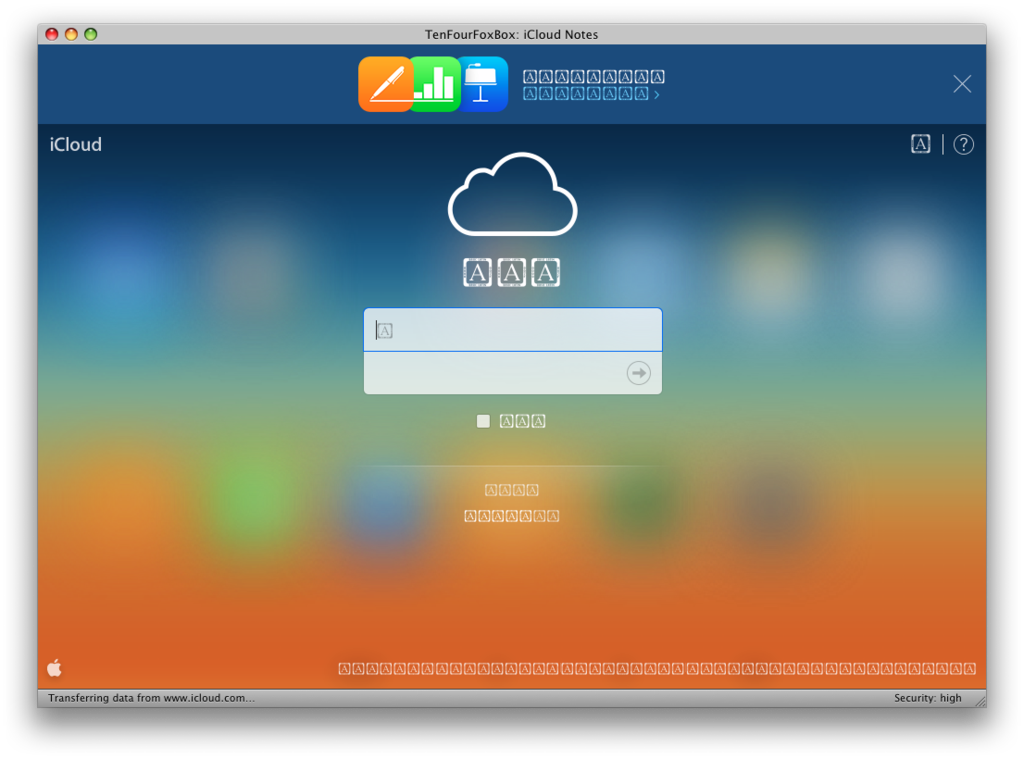Viewport: 1024px width, 759px height.
Task: Dismiss the iWork promo banner with X
Action: [961, 84]
